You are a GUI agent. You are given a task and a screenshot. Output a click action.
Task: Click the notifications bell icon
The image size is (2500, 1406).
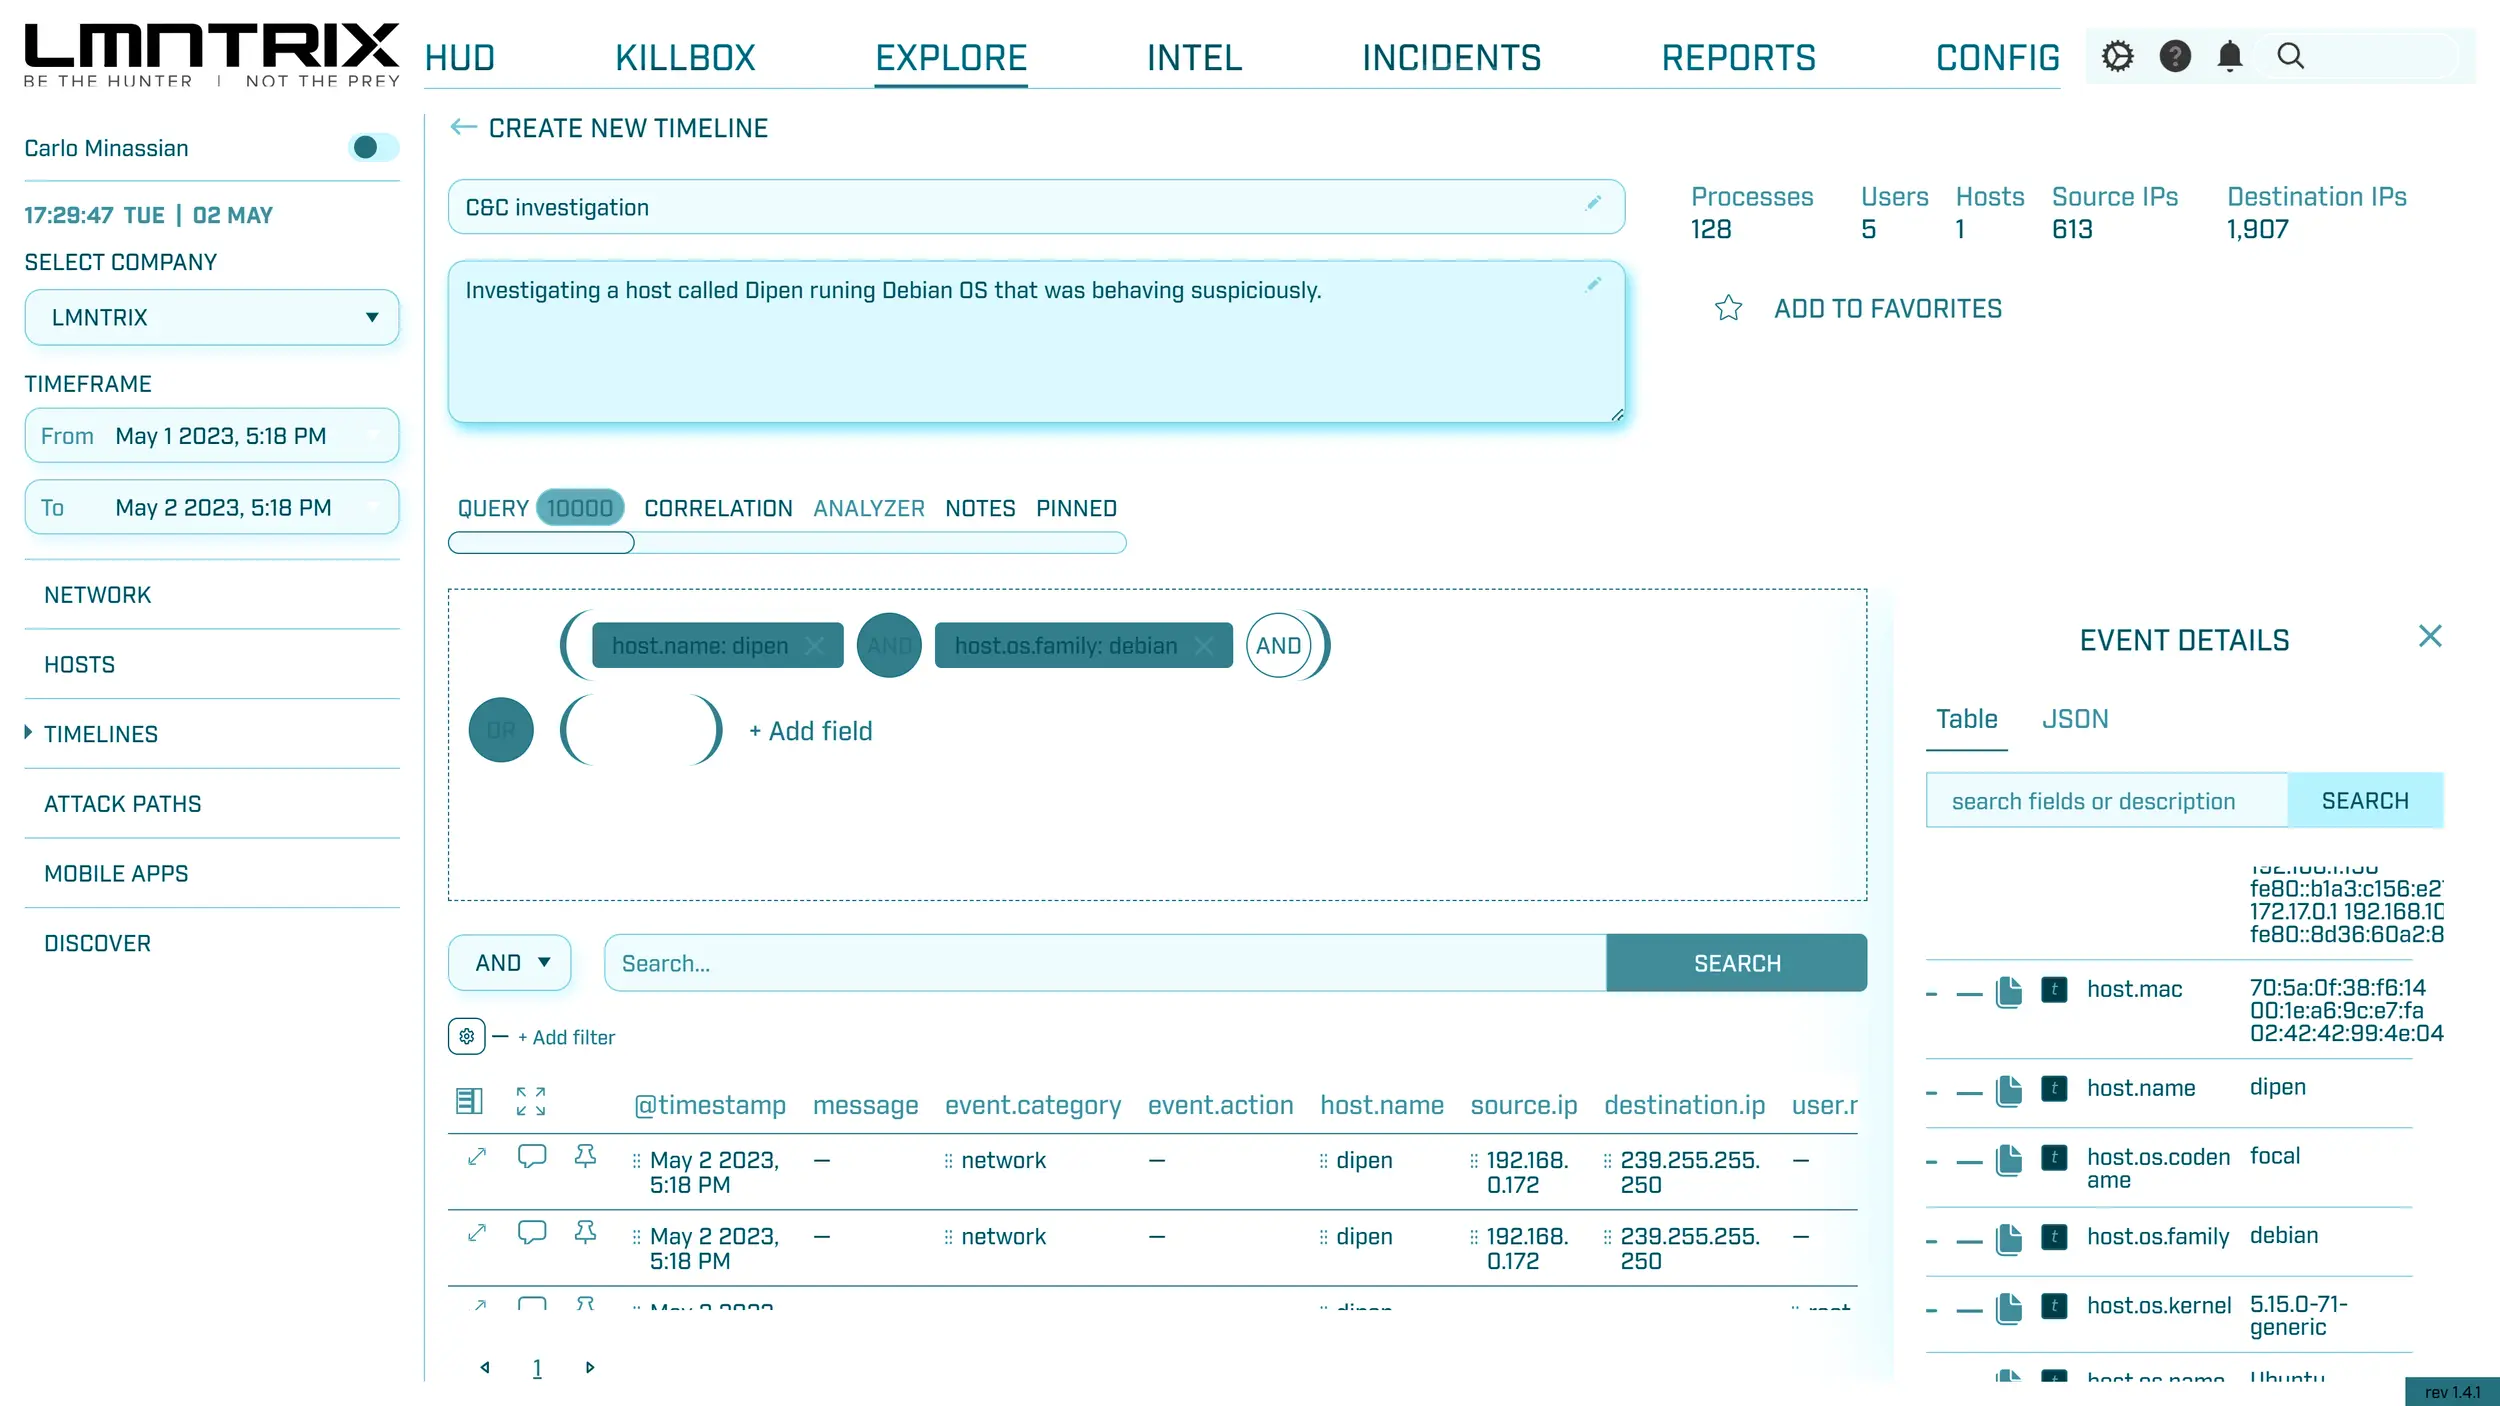click(x=2229, y=56)
